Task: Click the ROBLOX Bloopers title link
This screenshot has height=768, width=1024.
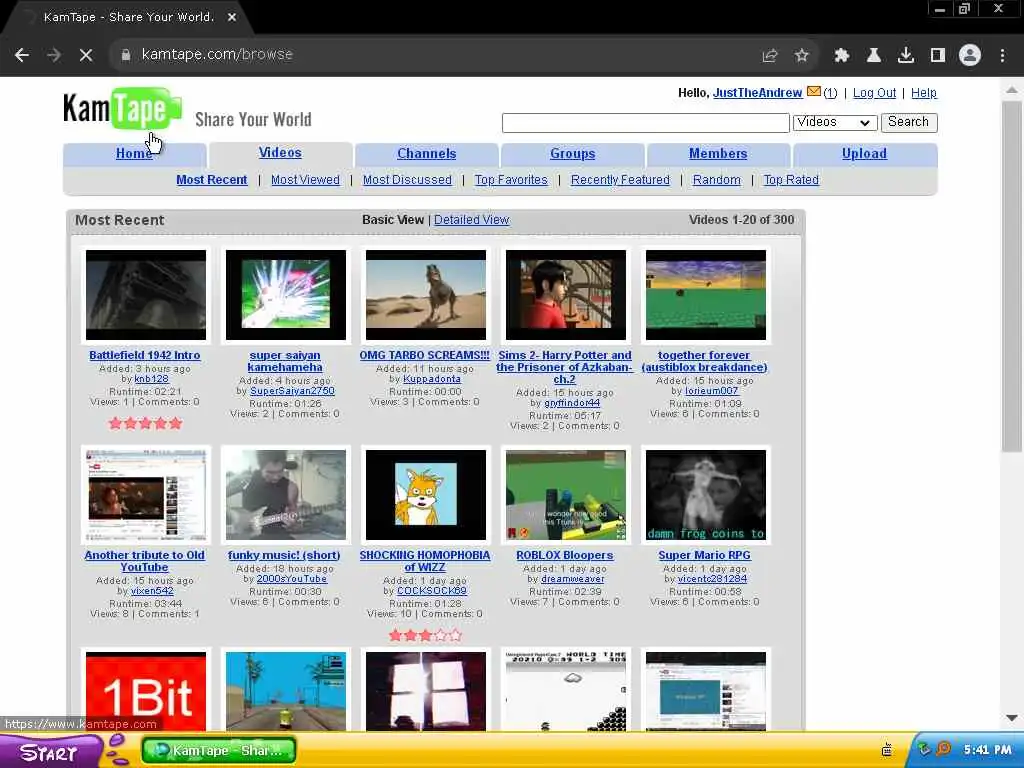Action: click(x=565, y=555)
